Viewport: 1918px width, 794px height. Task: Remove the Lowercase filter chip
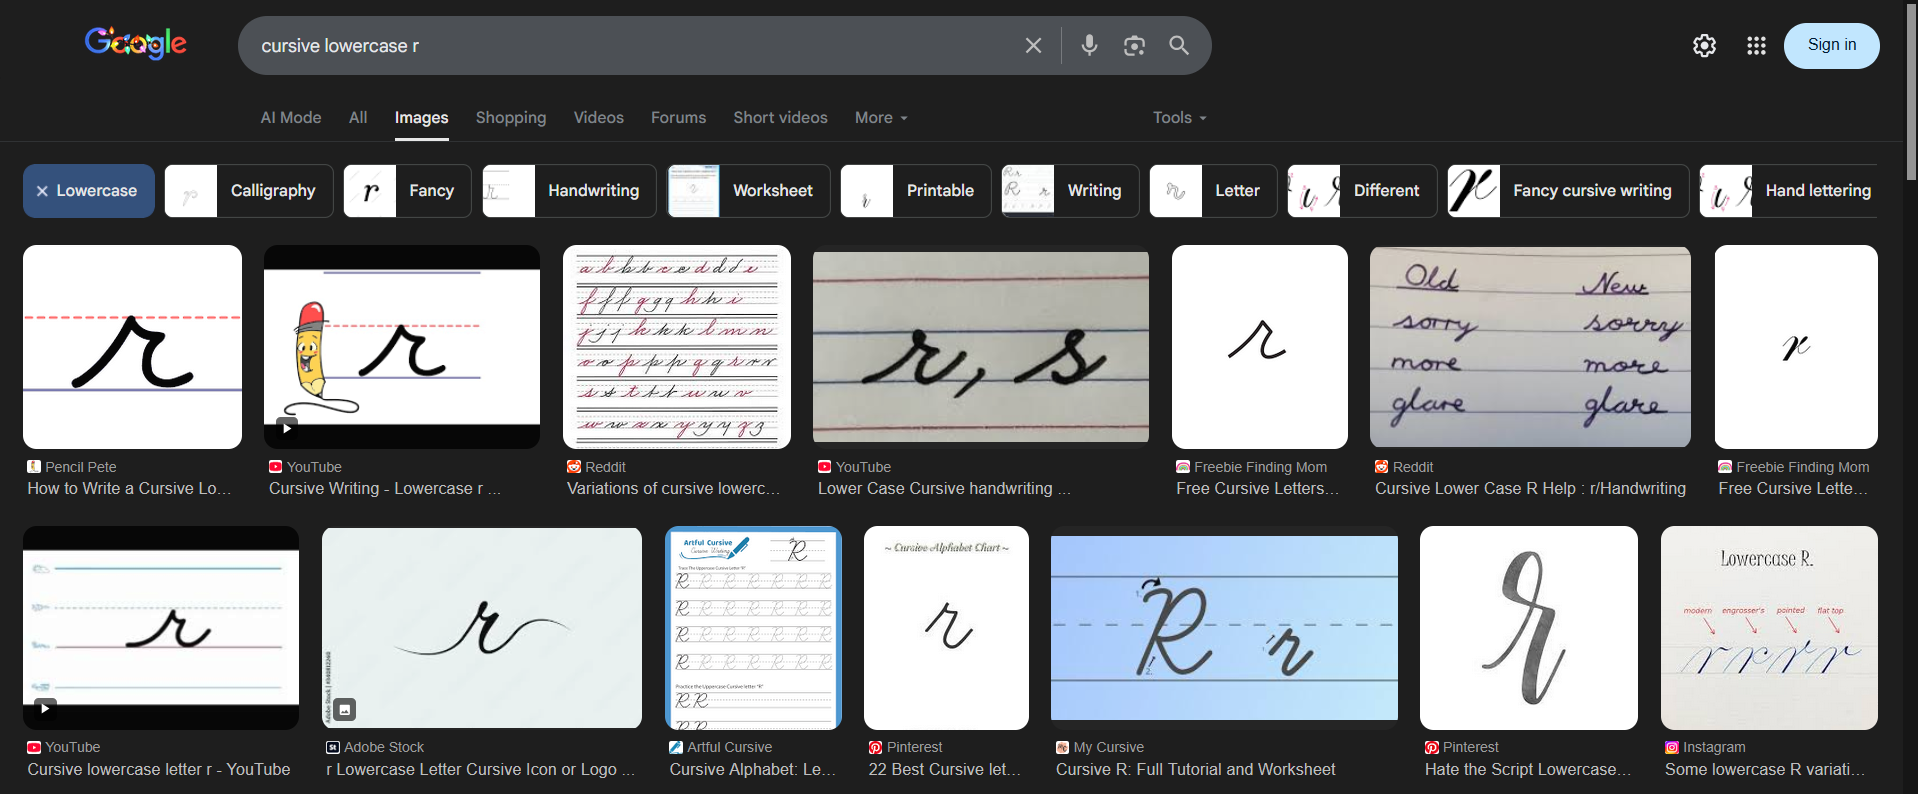click(89, 191)
